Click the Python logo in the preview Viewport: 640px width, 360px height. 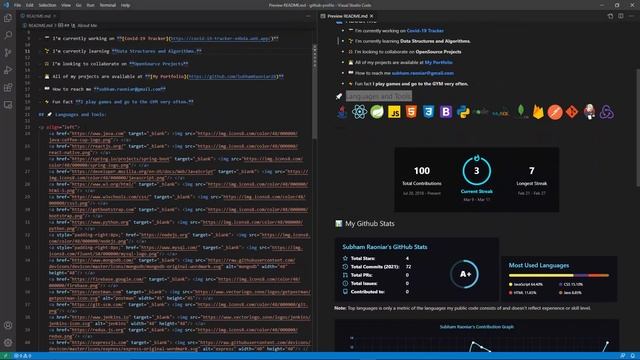tap(463, 112)
